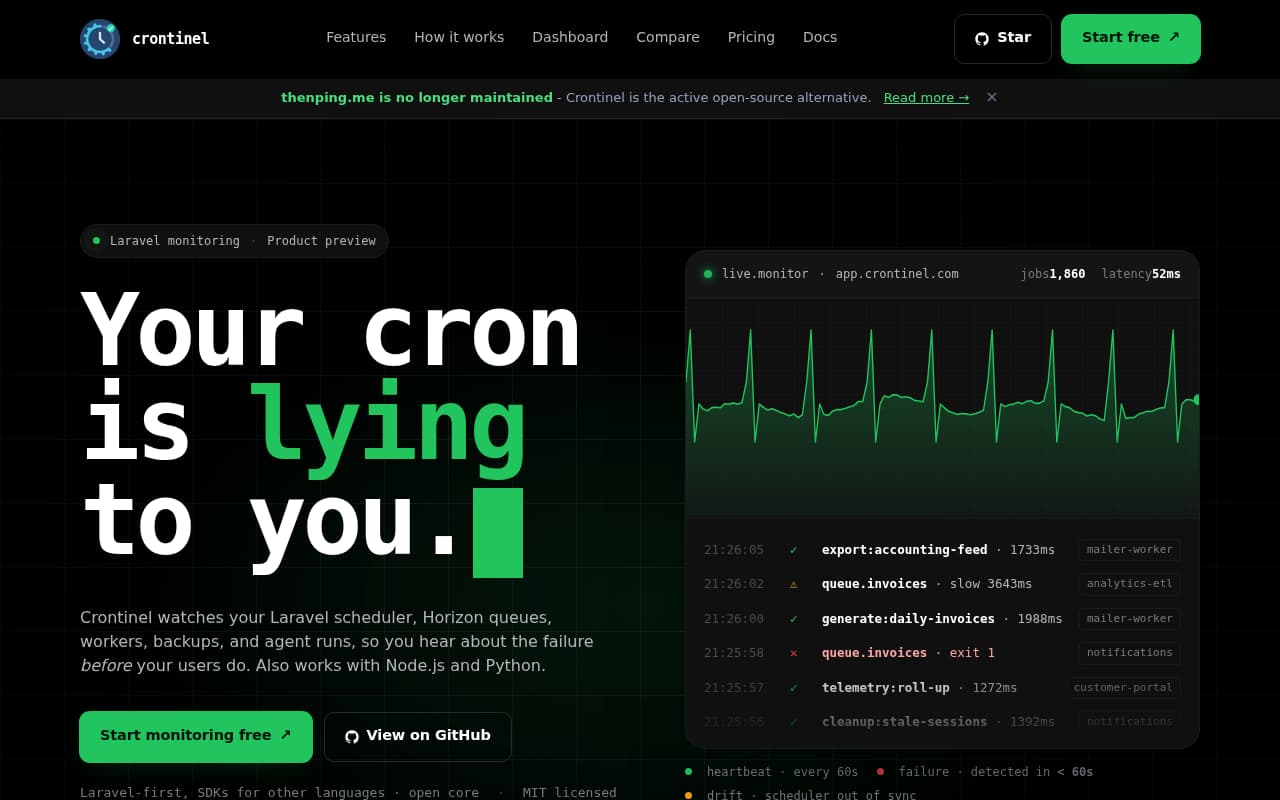Select the queue.invoices slow 3643ms entry
Viewport: 1280px width, 800px height.
[x=942, y=584]
